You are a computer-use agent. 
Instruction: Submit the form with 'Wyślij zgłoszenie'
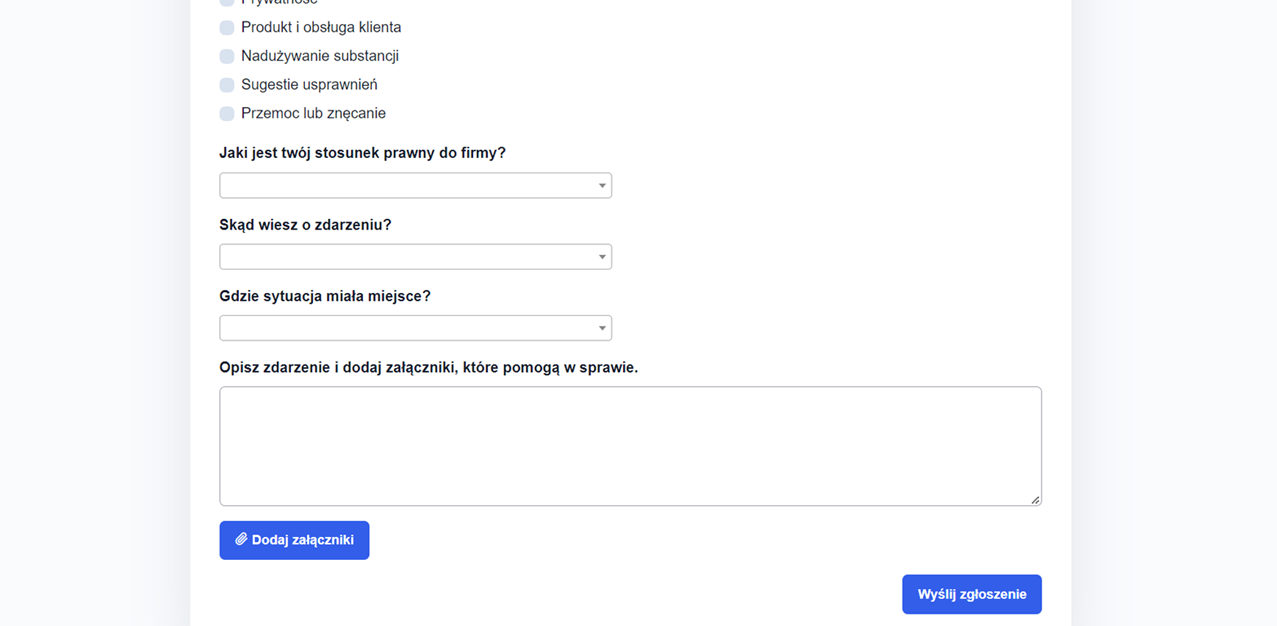coord(971,594)
